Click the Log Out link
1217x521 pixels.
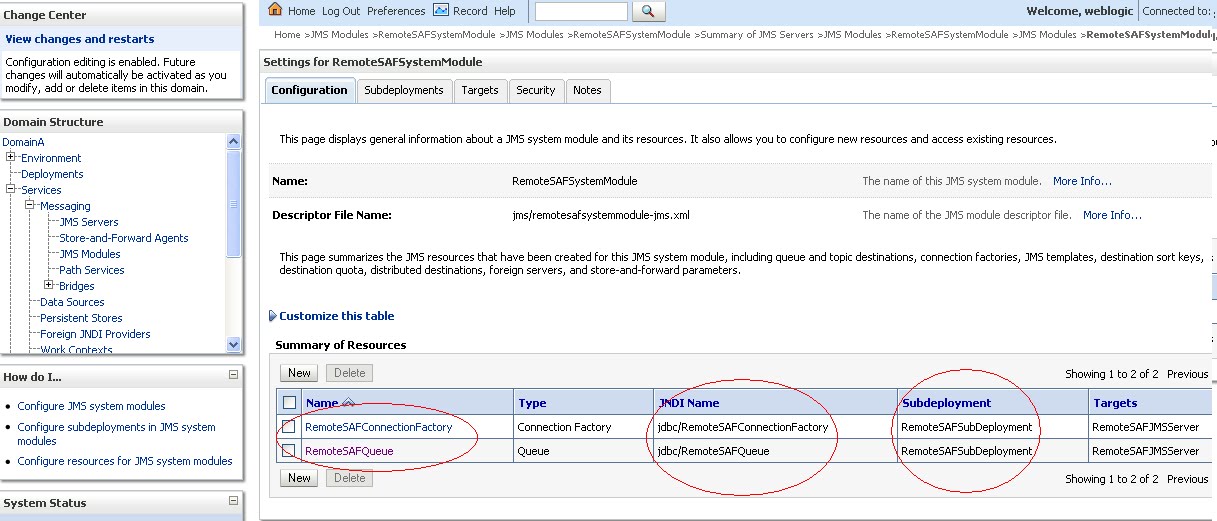pos(341,11)
